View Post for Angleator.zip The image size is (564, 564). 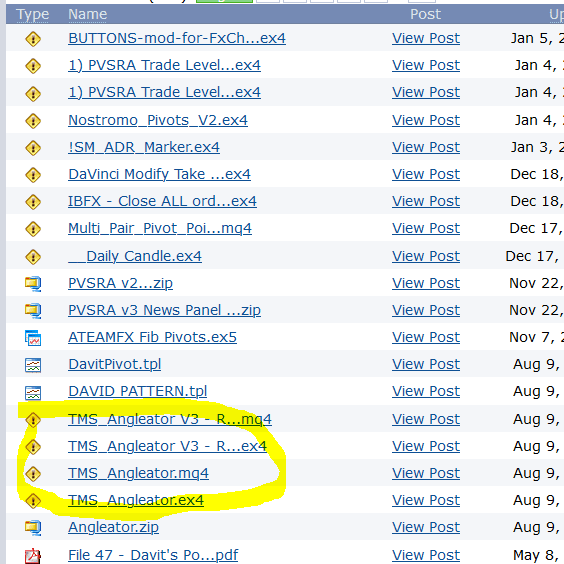(426, 527)
